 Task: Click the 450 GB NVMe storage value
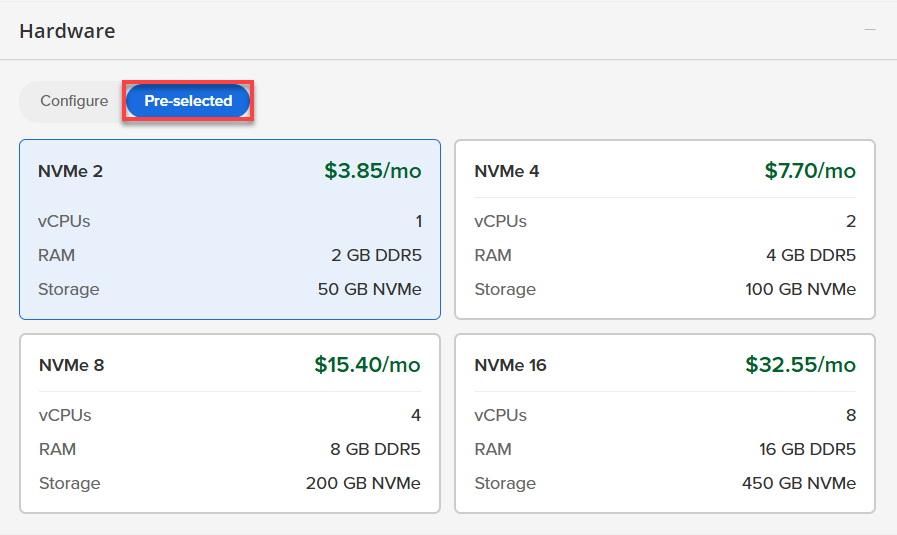tap(800, 483)
